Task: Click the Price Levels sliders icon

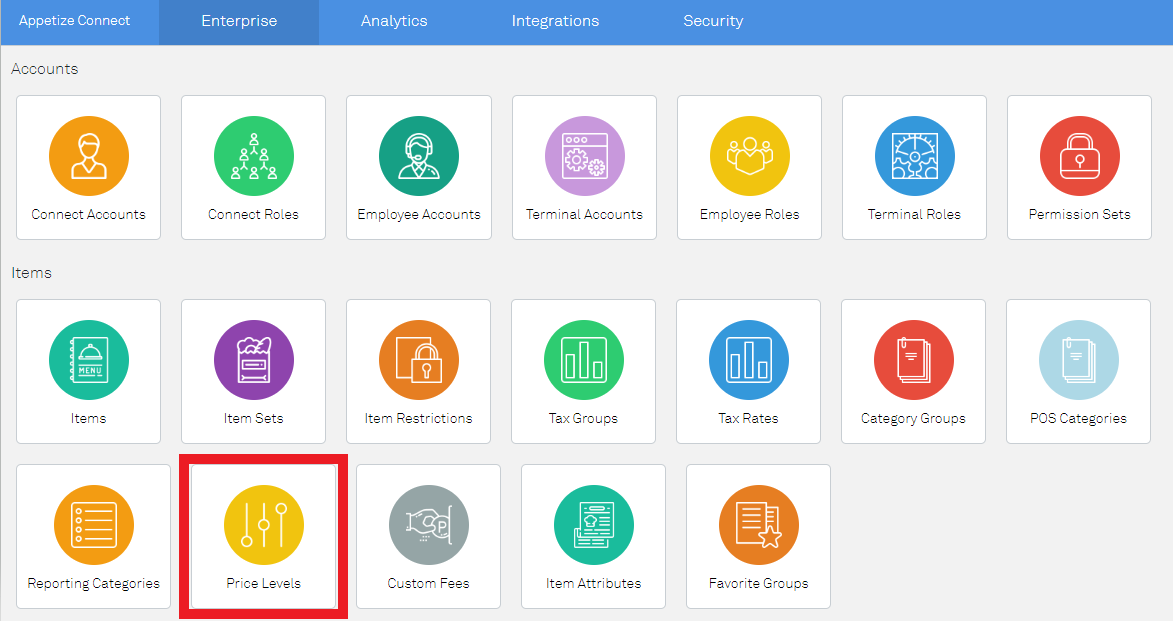Action: coord(263,525)
